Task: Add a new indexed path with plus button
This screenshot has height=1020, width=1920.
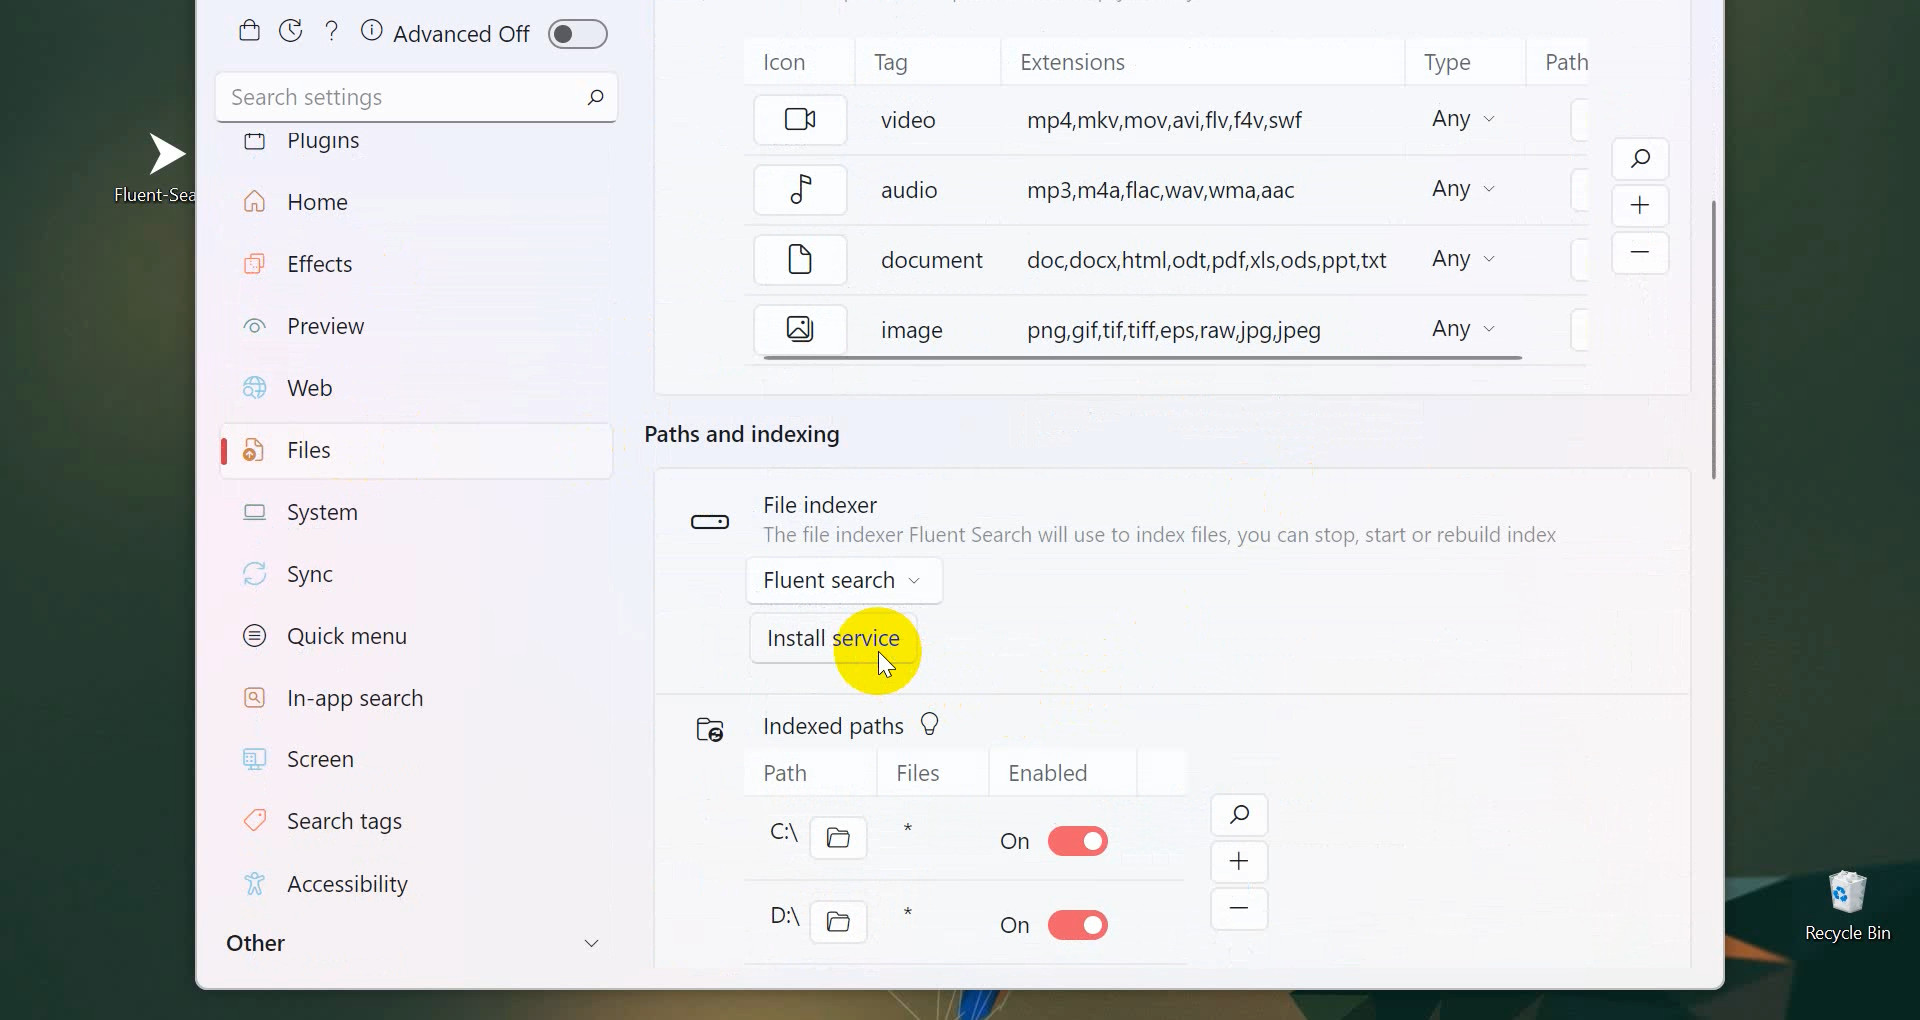Action: coord(1238,861)
